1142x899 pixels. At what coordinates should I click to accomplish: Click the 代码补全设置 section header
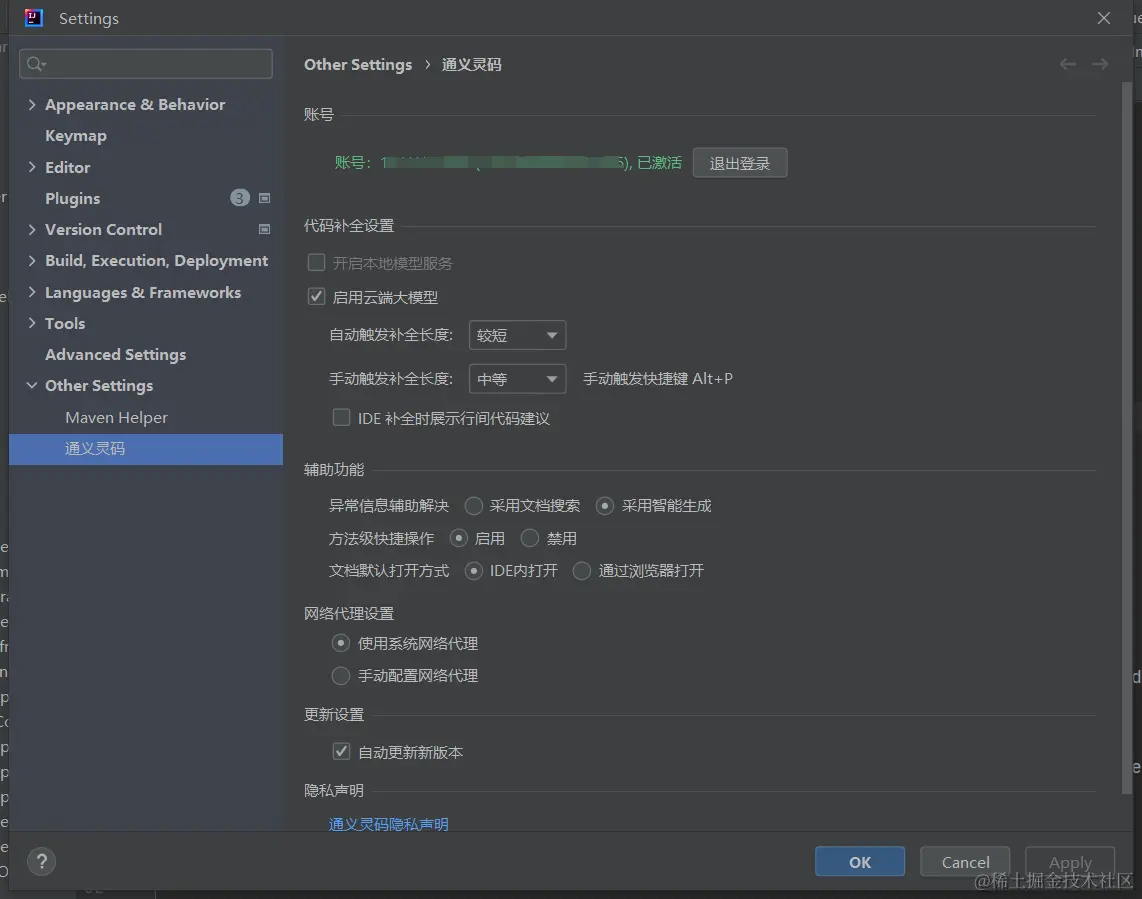click(x=349, y=226)
